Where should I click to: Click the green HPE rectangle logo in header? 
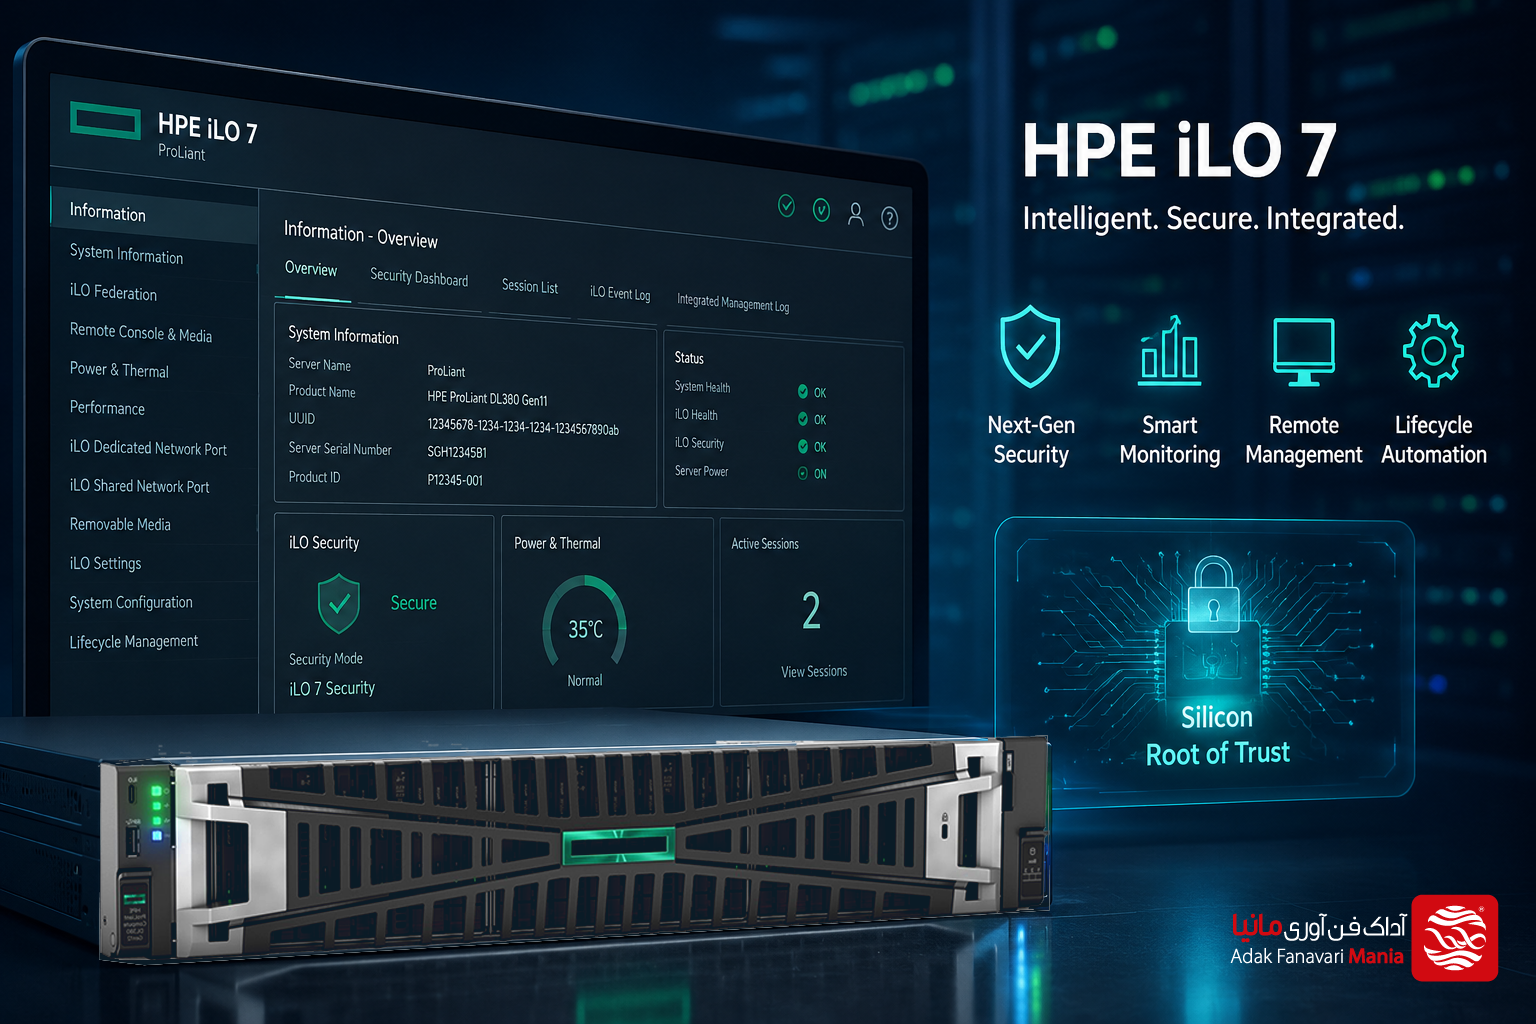pyautogui.click(x=105, y=121)
